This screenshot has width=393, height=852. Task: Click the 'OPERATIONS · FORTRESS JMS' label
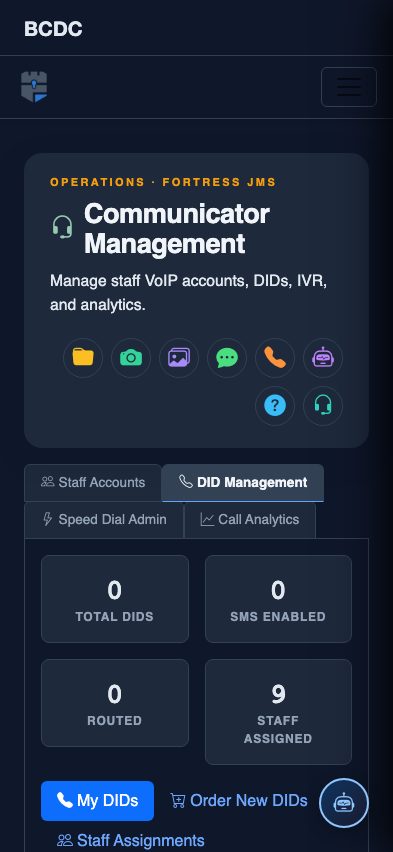(x=163, y=183)
